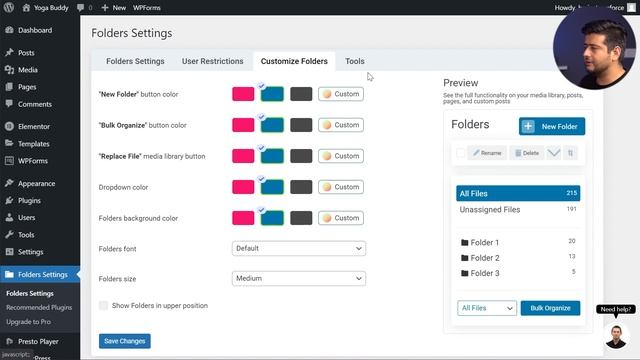Tick the select-all checkbox in preview toolbar

click(x=460, y=153)
